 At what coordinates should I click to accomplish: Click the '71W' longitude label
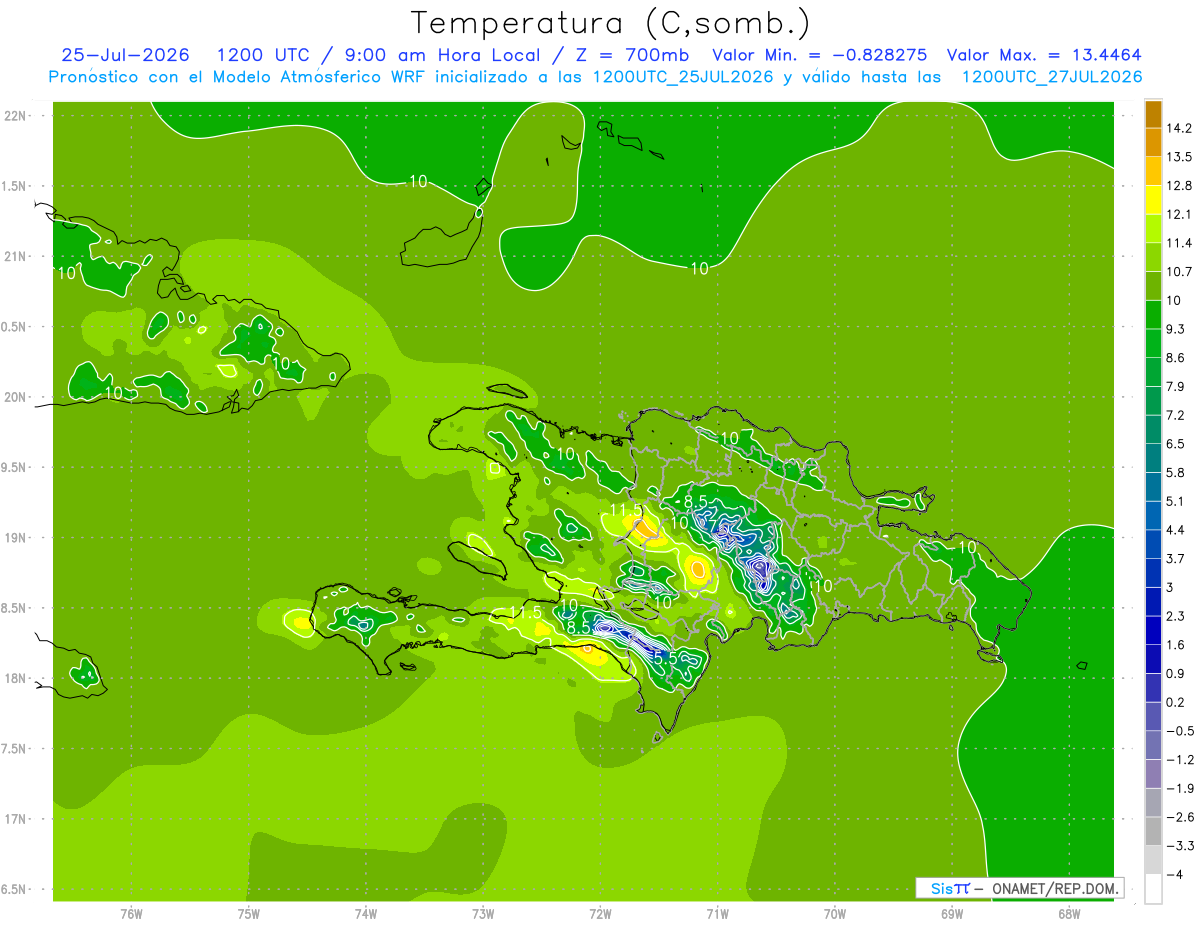coord(717,913)
